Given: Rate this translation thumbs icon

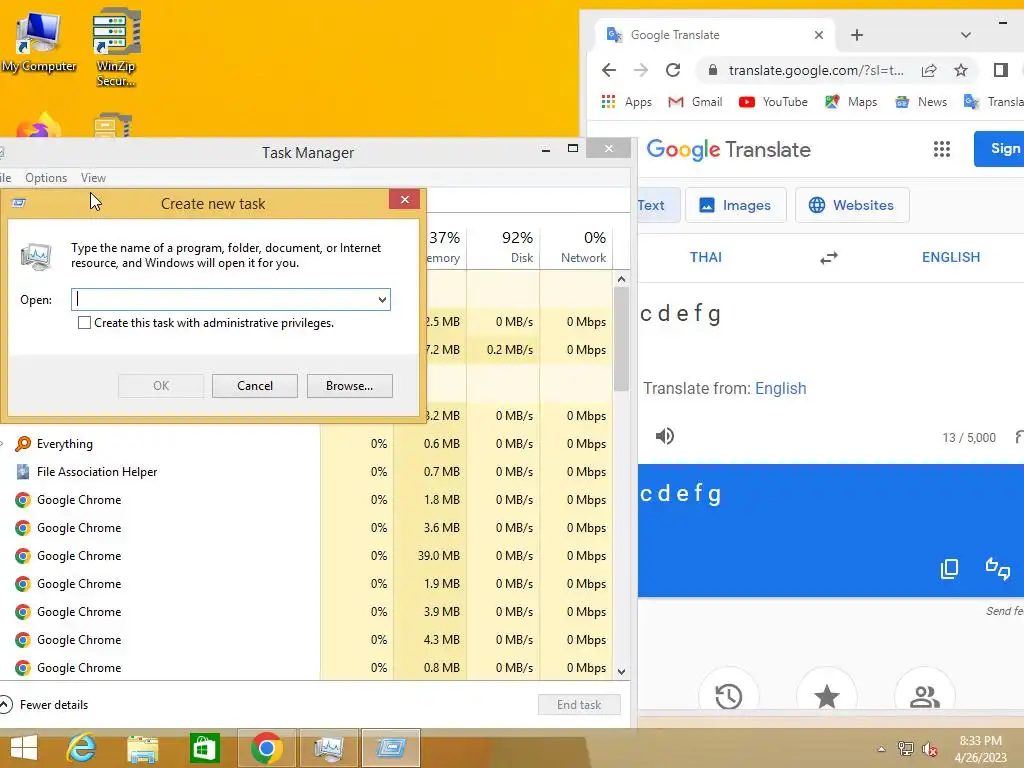Looking at the screenshot, I should click(997, 569).
